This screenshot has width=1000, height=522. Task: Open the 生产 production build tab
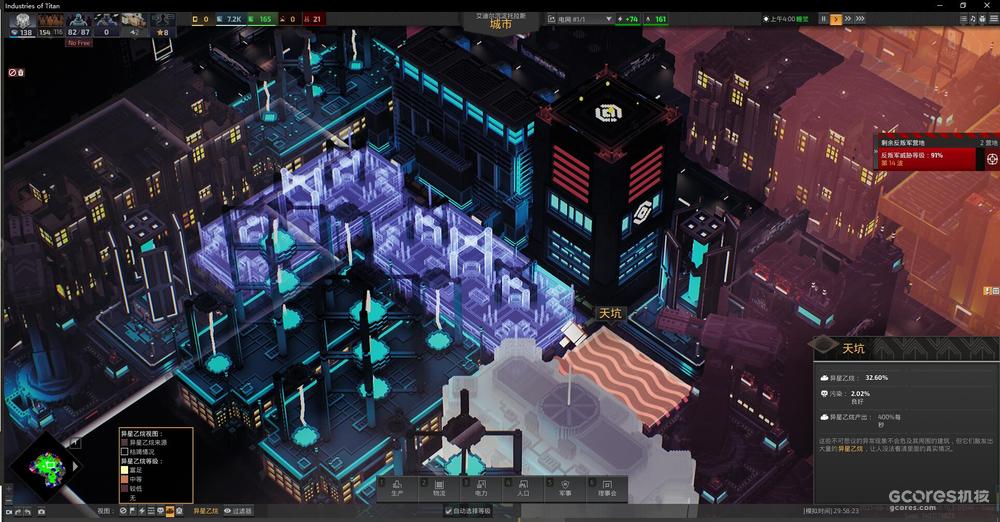397,488
